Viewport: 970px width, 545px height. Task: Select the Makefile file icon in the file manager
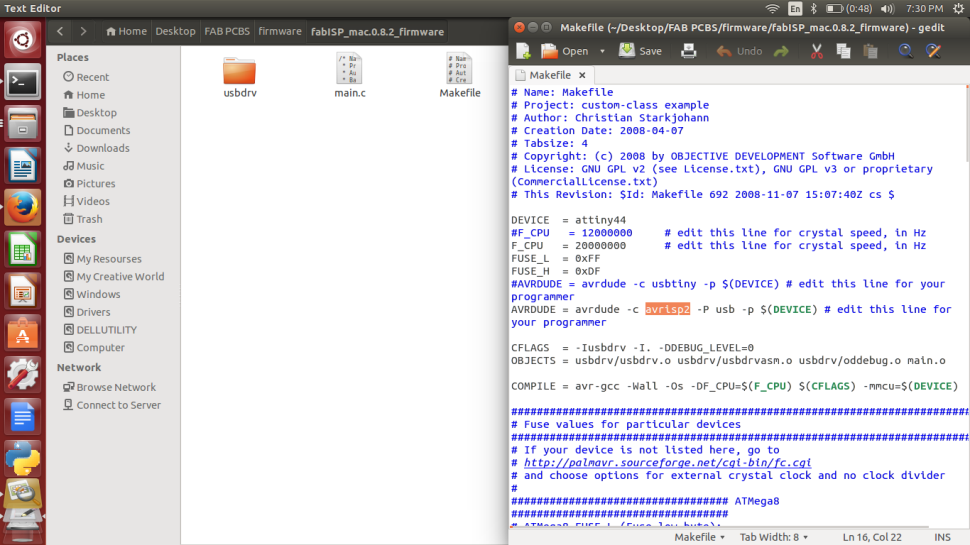460,75
